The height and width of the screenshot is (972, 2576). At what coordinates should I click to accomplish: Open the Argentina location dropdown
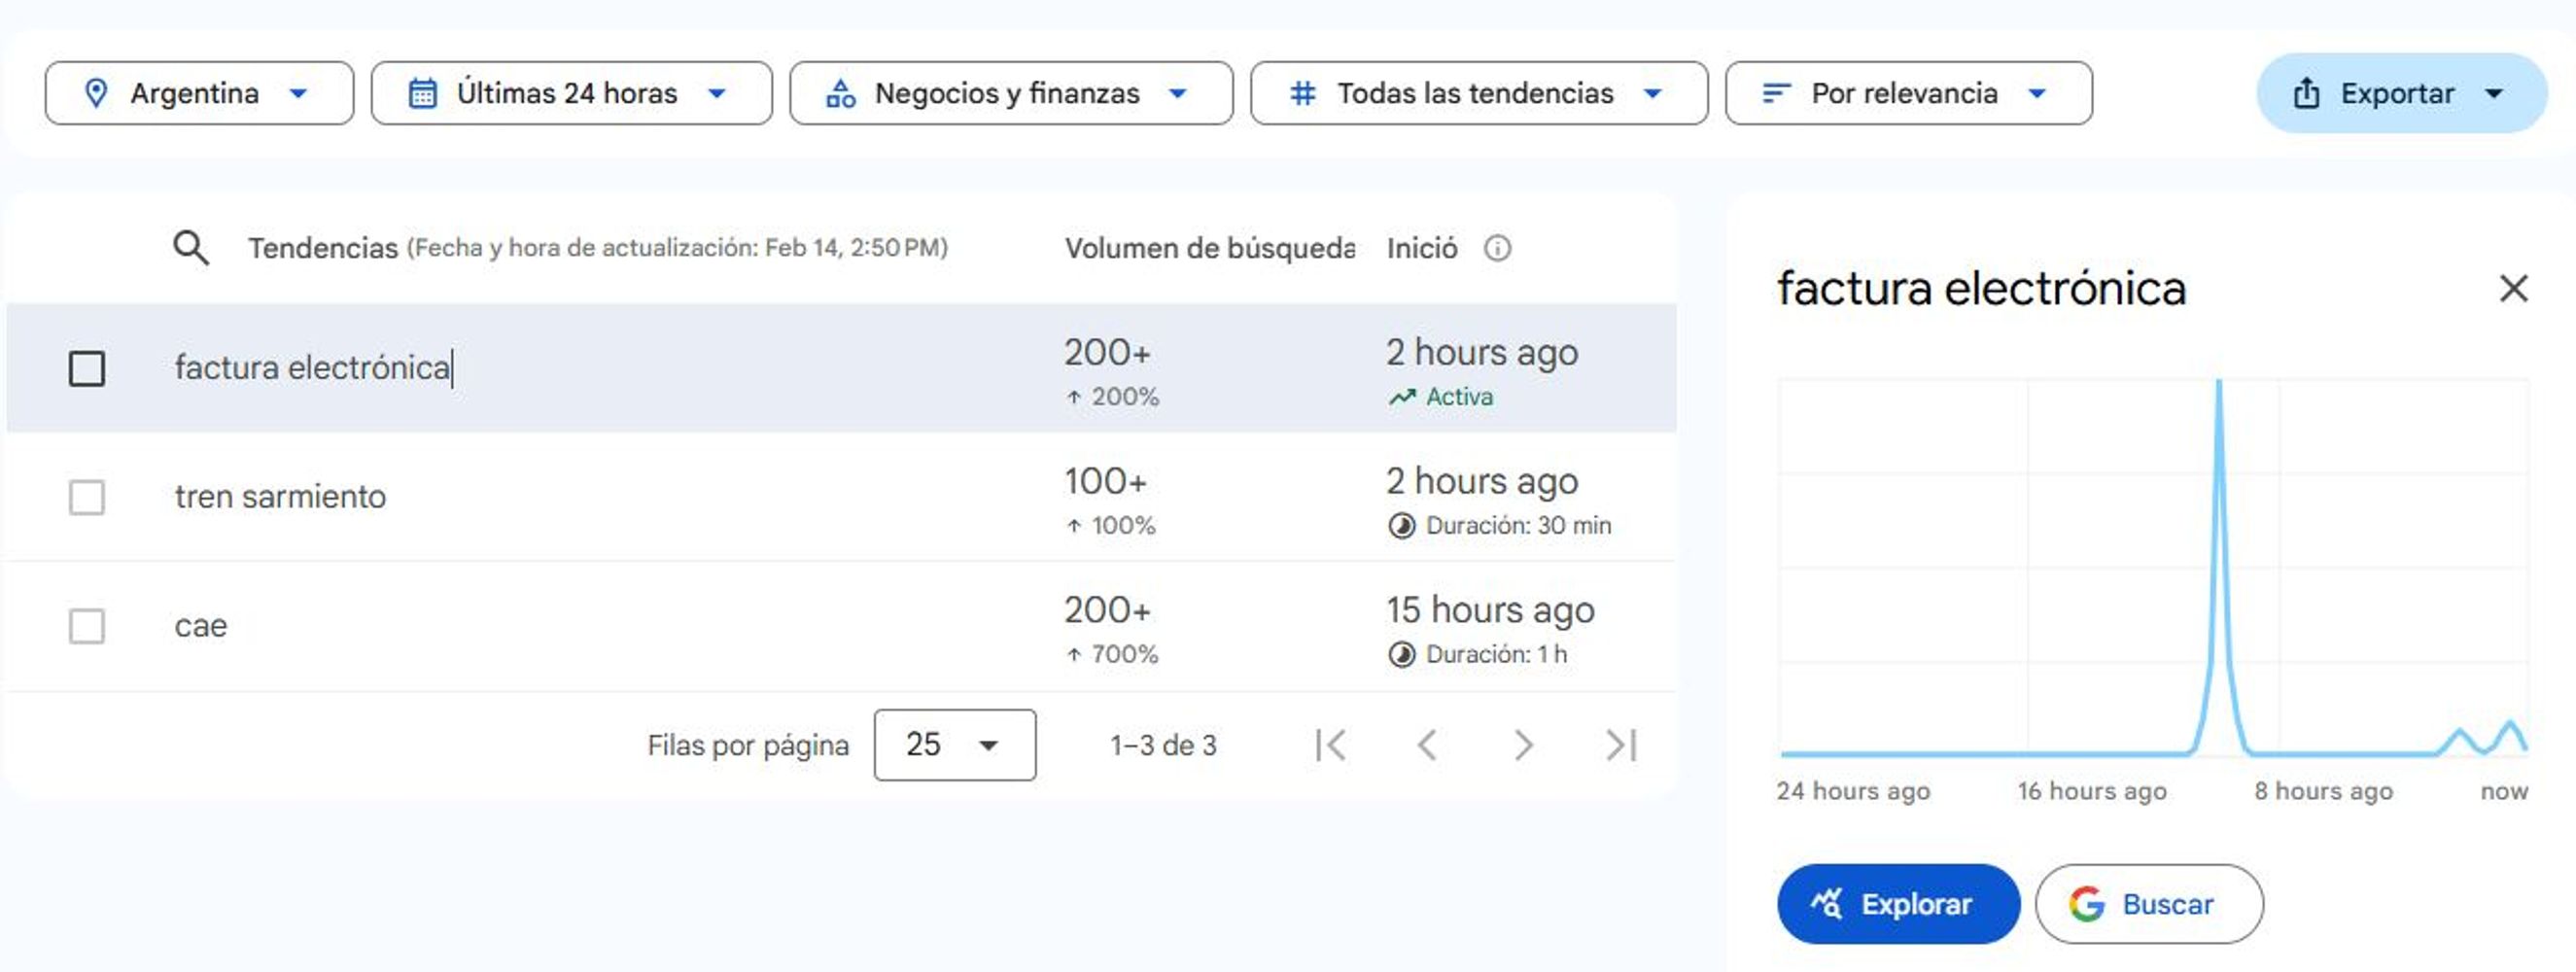(x=199, y=93)
